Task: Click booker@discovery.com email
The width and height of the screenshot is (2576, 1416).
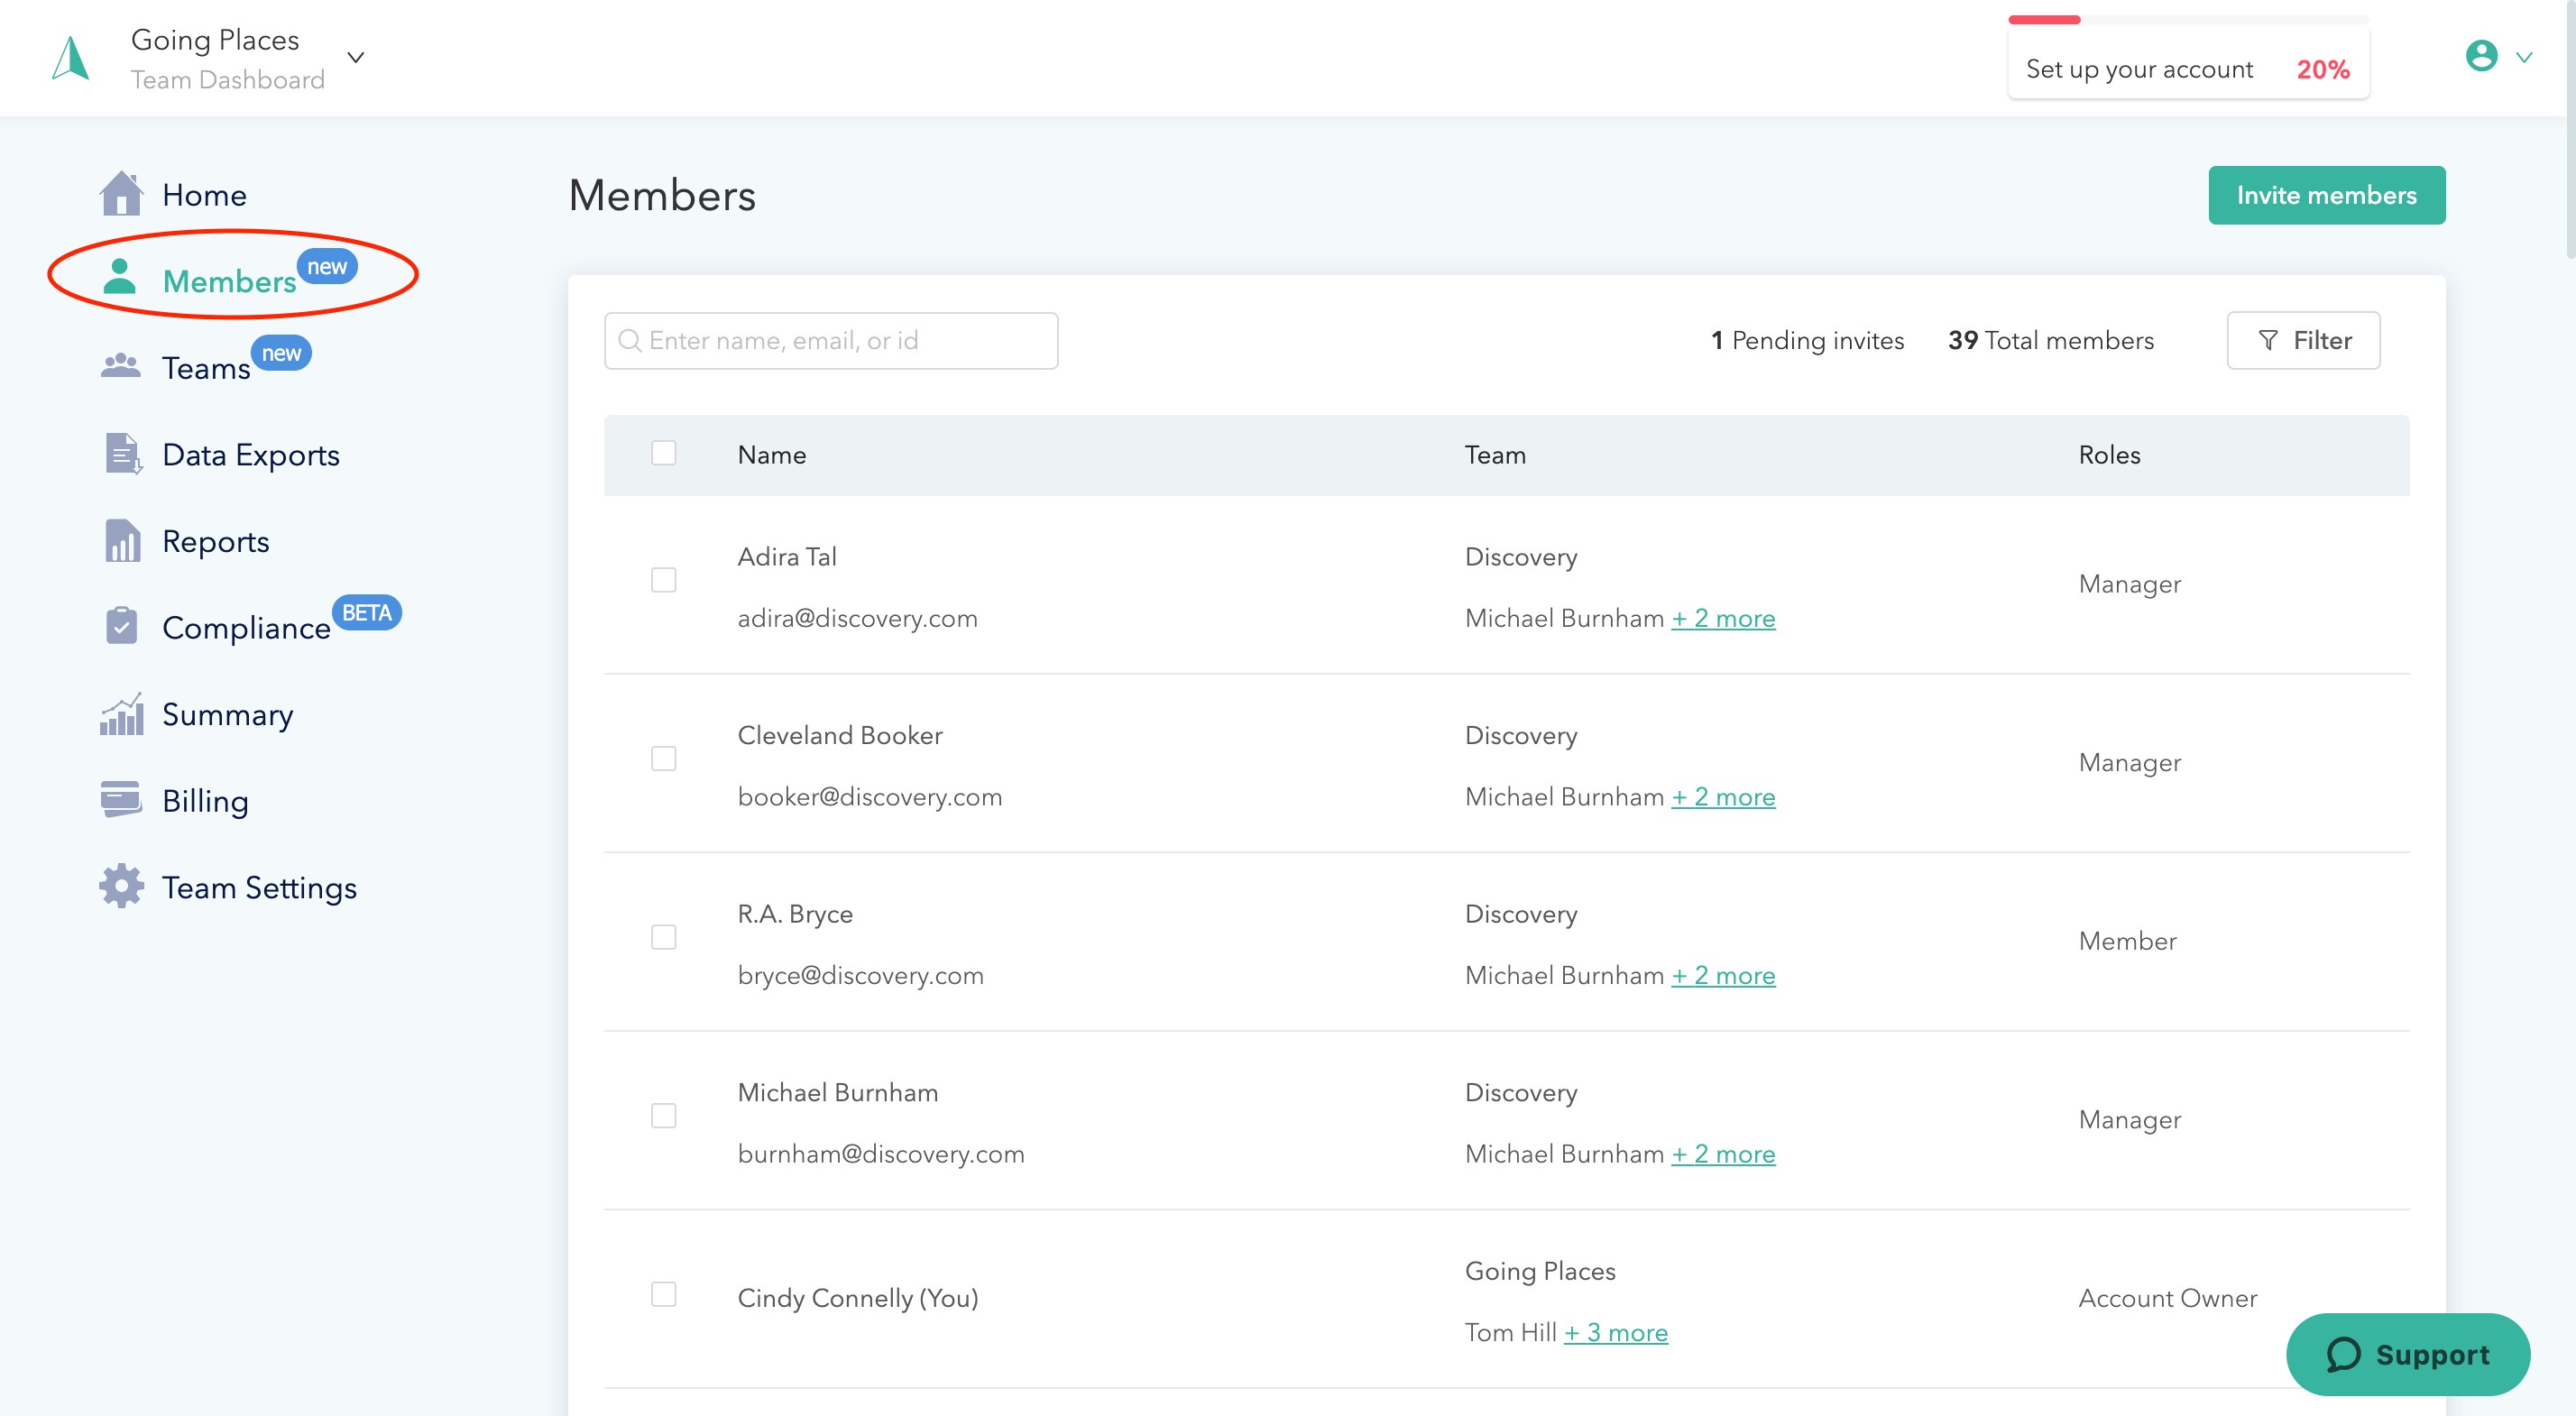Action: [x=869, y=797]
